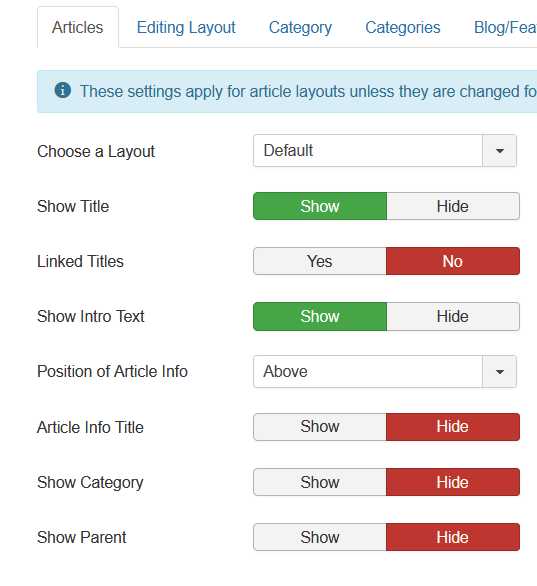This screenshot has height=586, width=537.
Task: Switch Linked Titles to Yes
Action: click(x=320, y=261)
